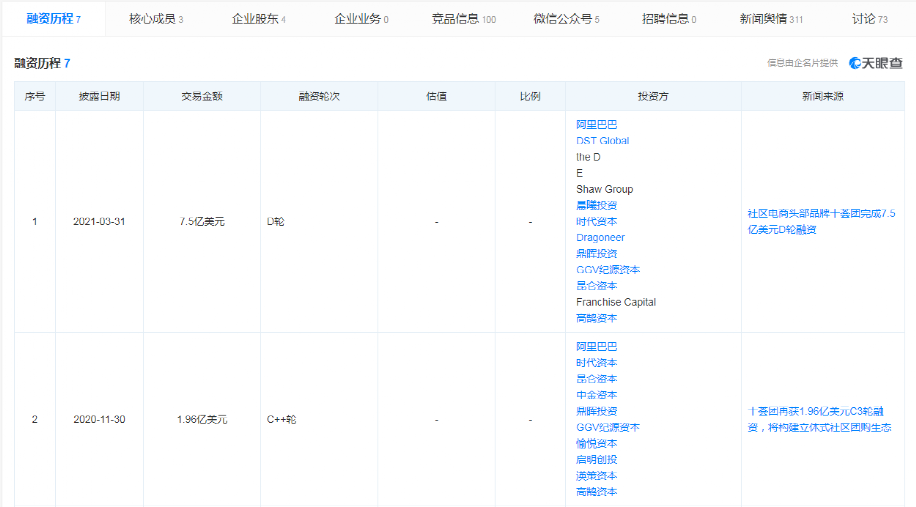Open 昆仑资本 in the C++轮 row
The image size is (916, 507).
[x=596, y=378]
